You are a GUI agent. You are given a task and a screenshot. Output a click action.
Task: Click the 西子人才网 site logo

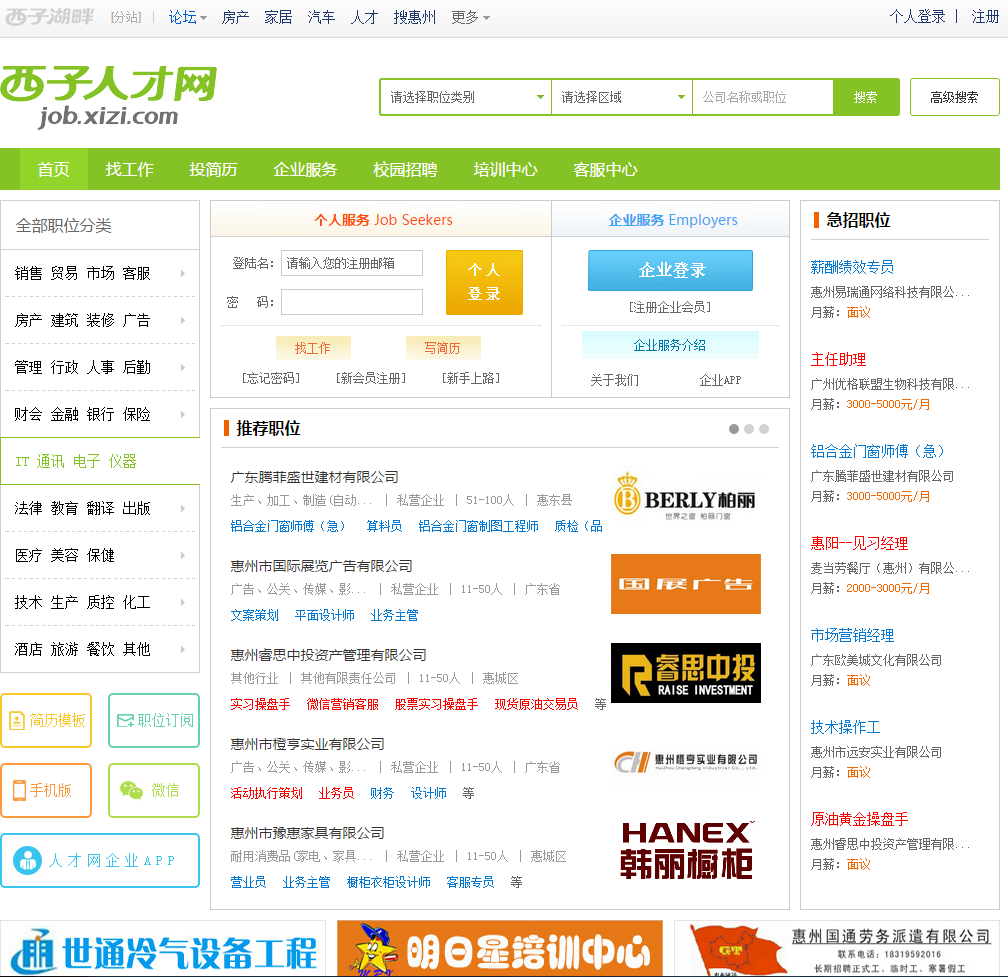(108, 96)
